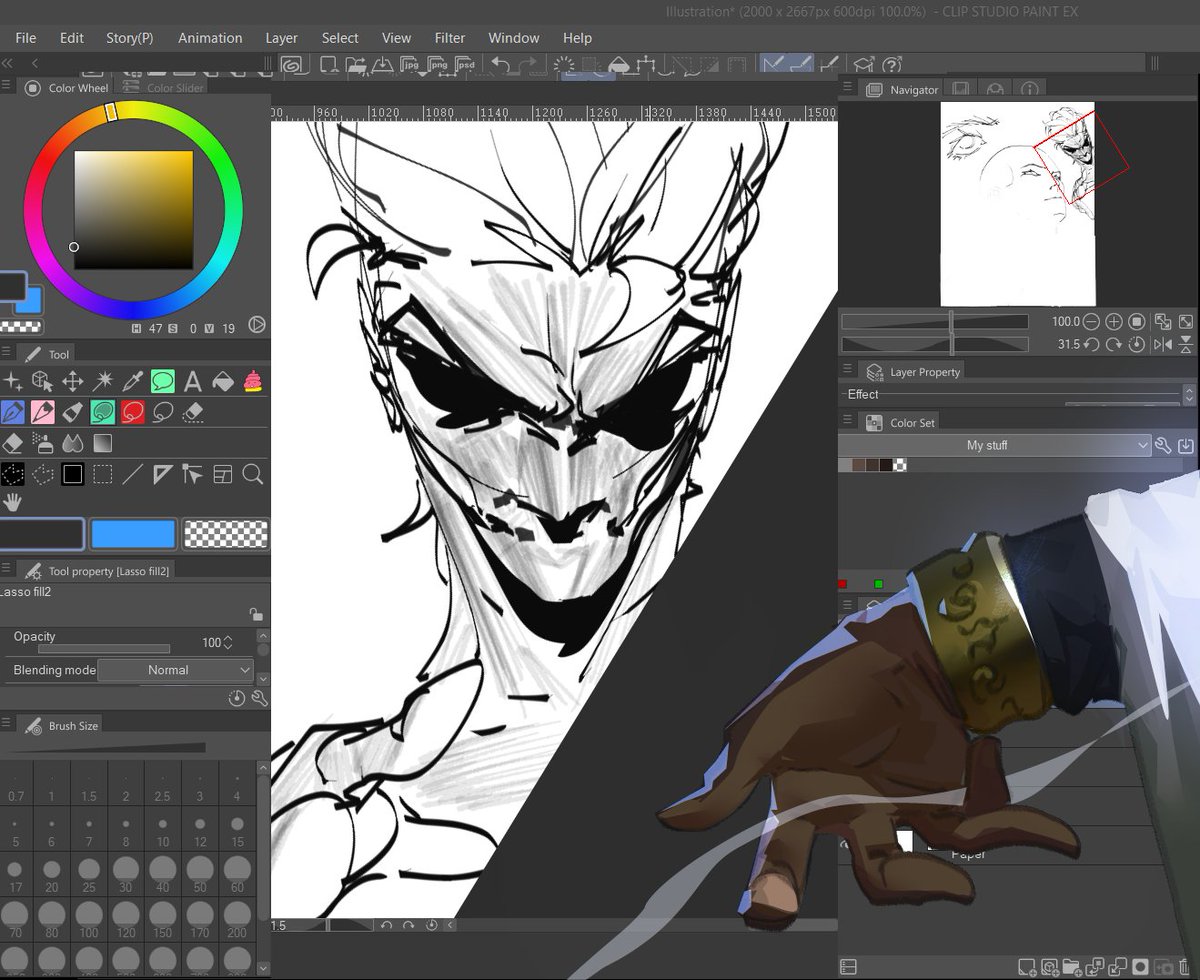Open File menu
The image size is (1200, 980).
26,38
